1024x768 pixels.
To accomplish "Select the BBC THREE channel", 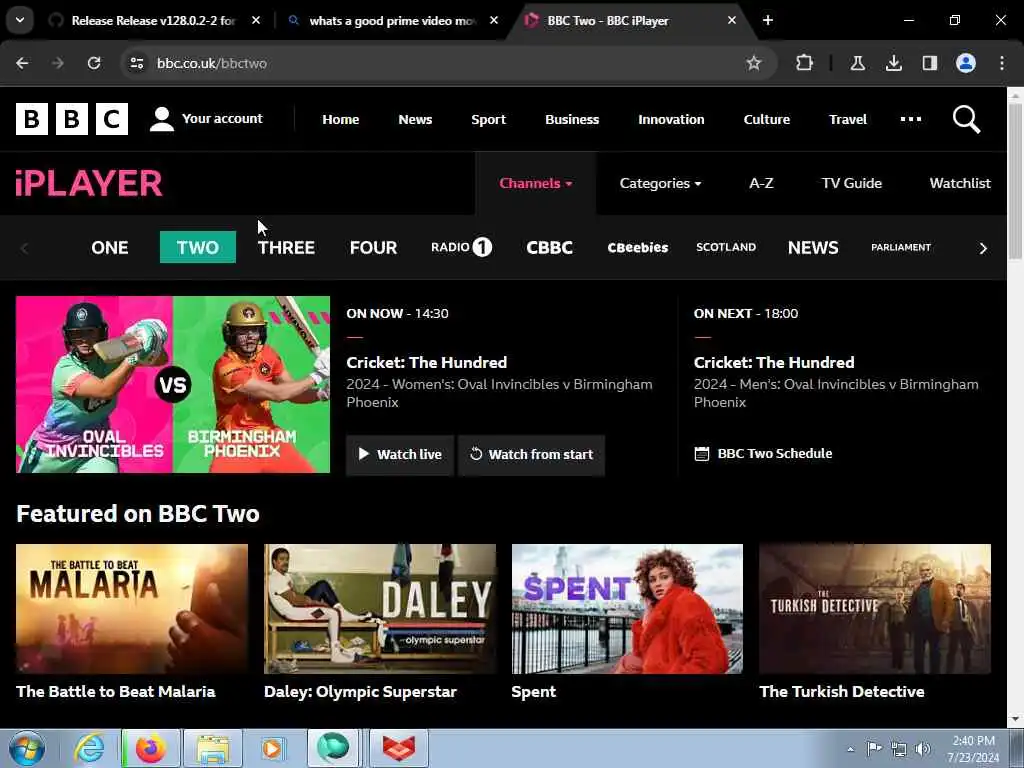I will [x=286, y=248].
